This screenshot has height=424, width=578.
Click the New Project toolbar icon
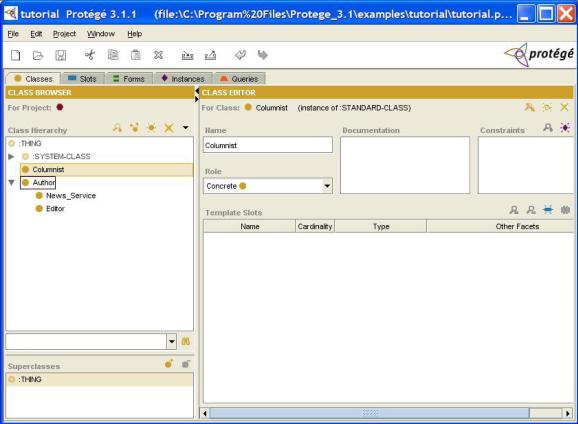coord(15,55)
